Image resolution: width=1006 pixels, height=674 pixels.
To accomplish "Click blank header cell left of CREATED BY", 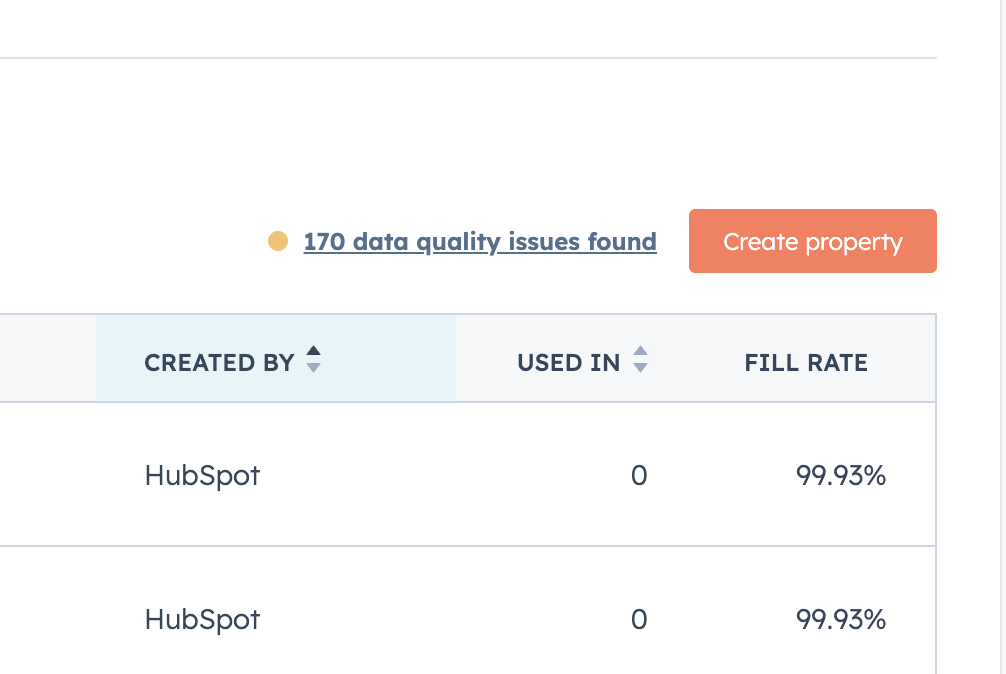I will 48,358.
